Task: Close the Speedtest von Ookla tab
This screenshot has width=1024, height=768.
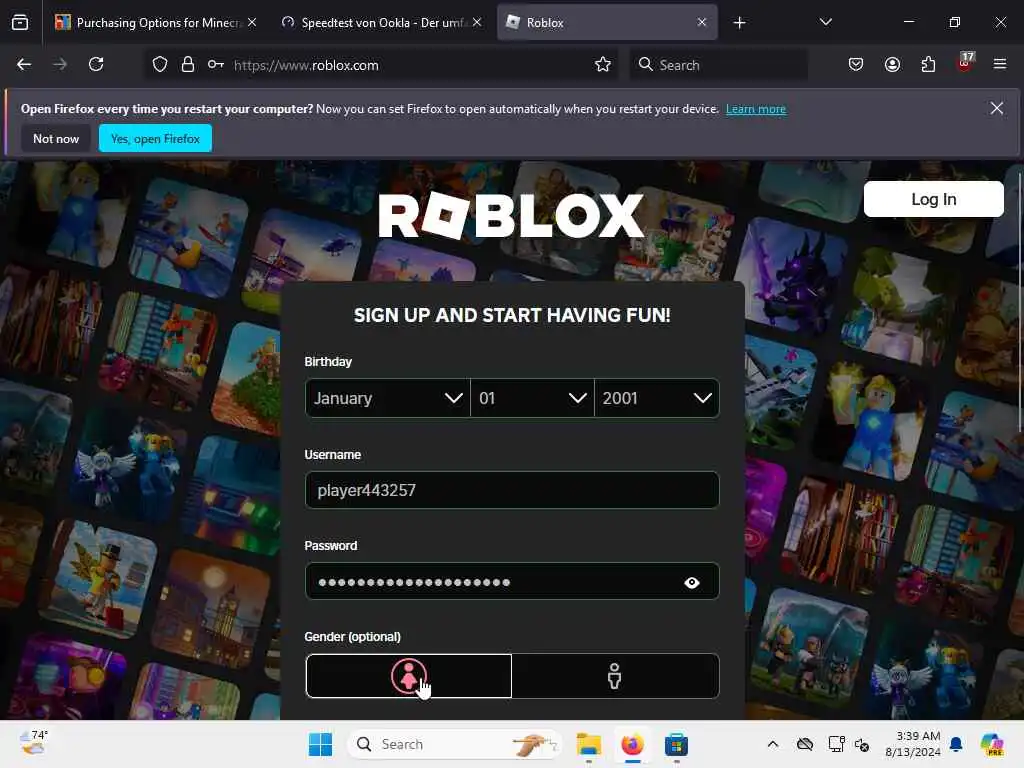Action: (477, 22)
